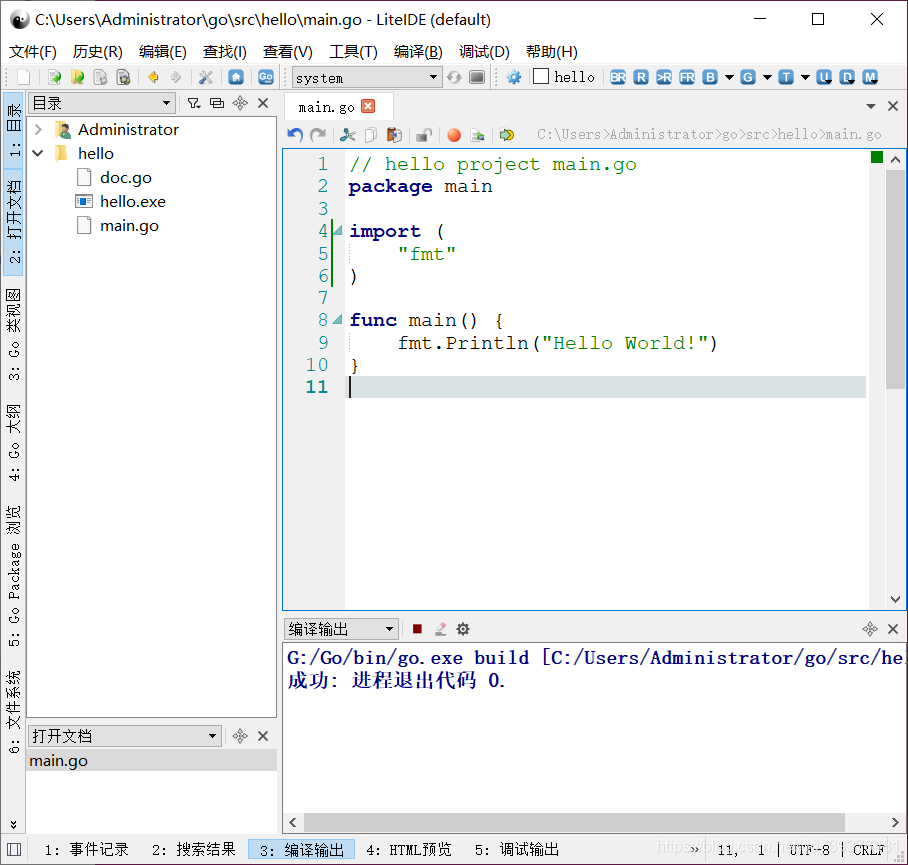Screen dimensions: 908x865
Task: Click the New file icon
Action: (24, 77)
